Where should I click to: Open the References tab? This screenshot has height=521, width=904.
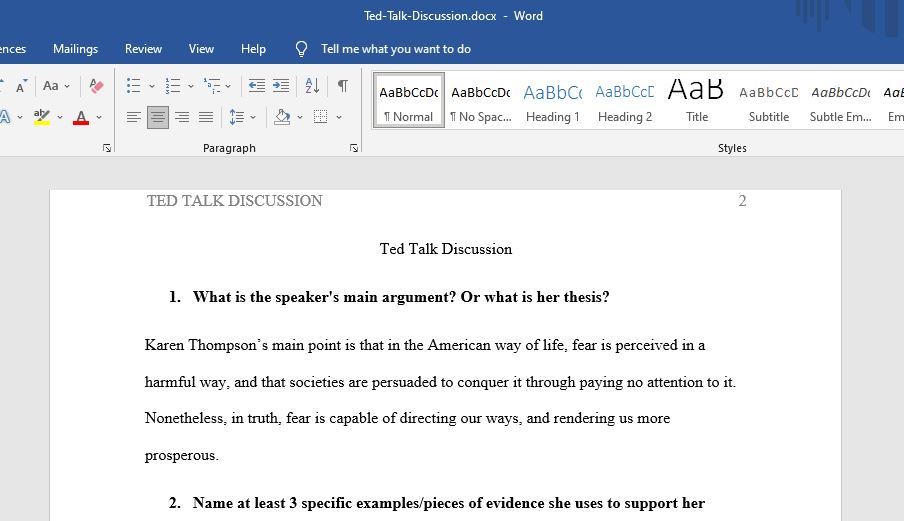13,49
